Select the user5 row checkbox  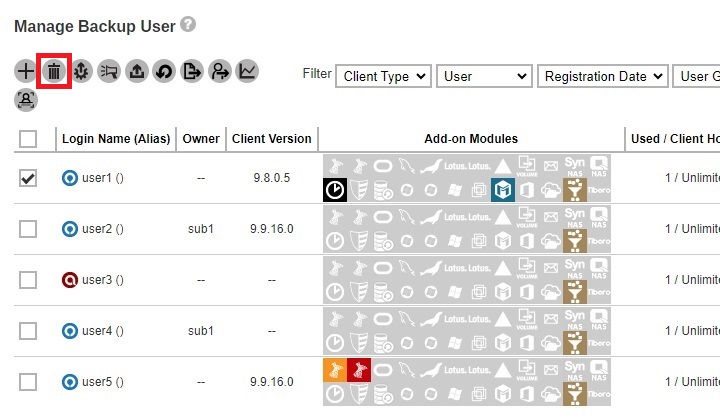28,382
